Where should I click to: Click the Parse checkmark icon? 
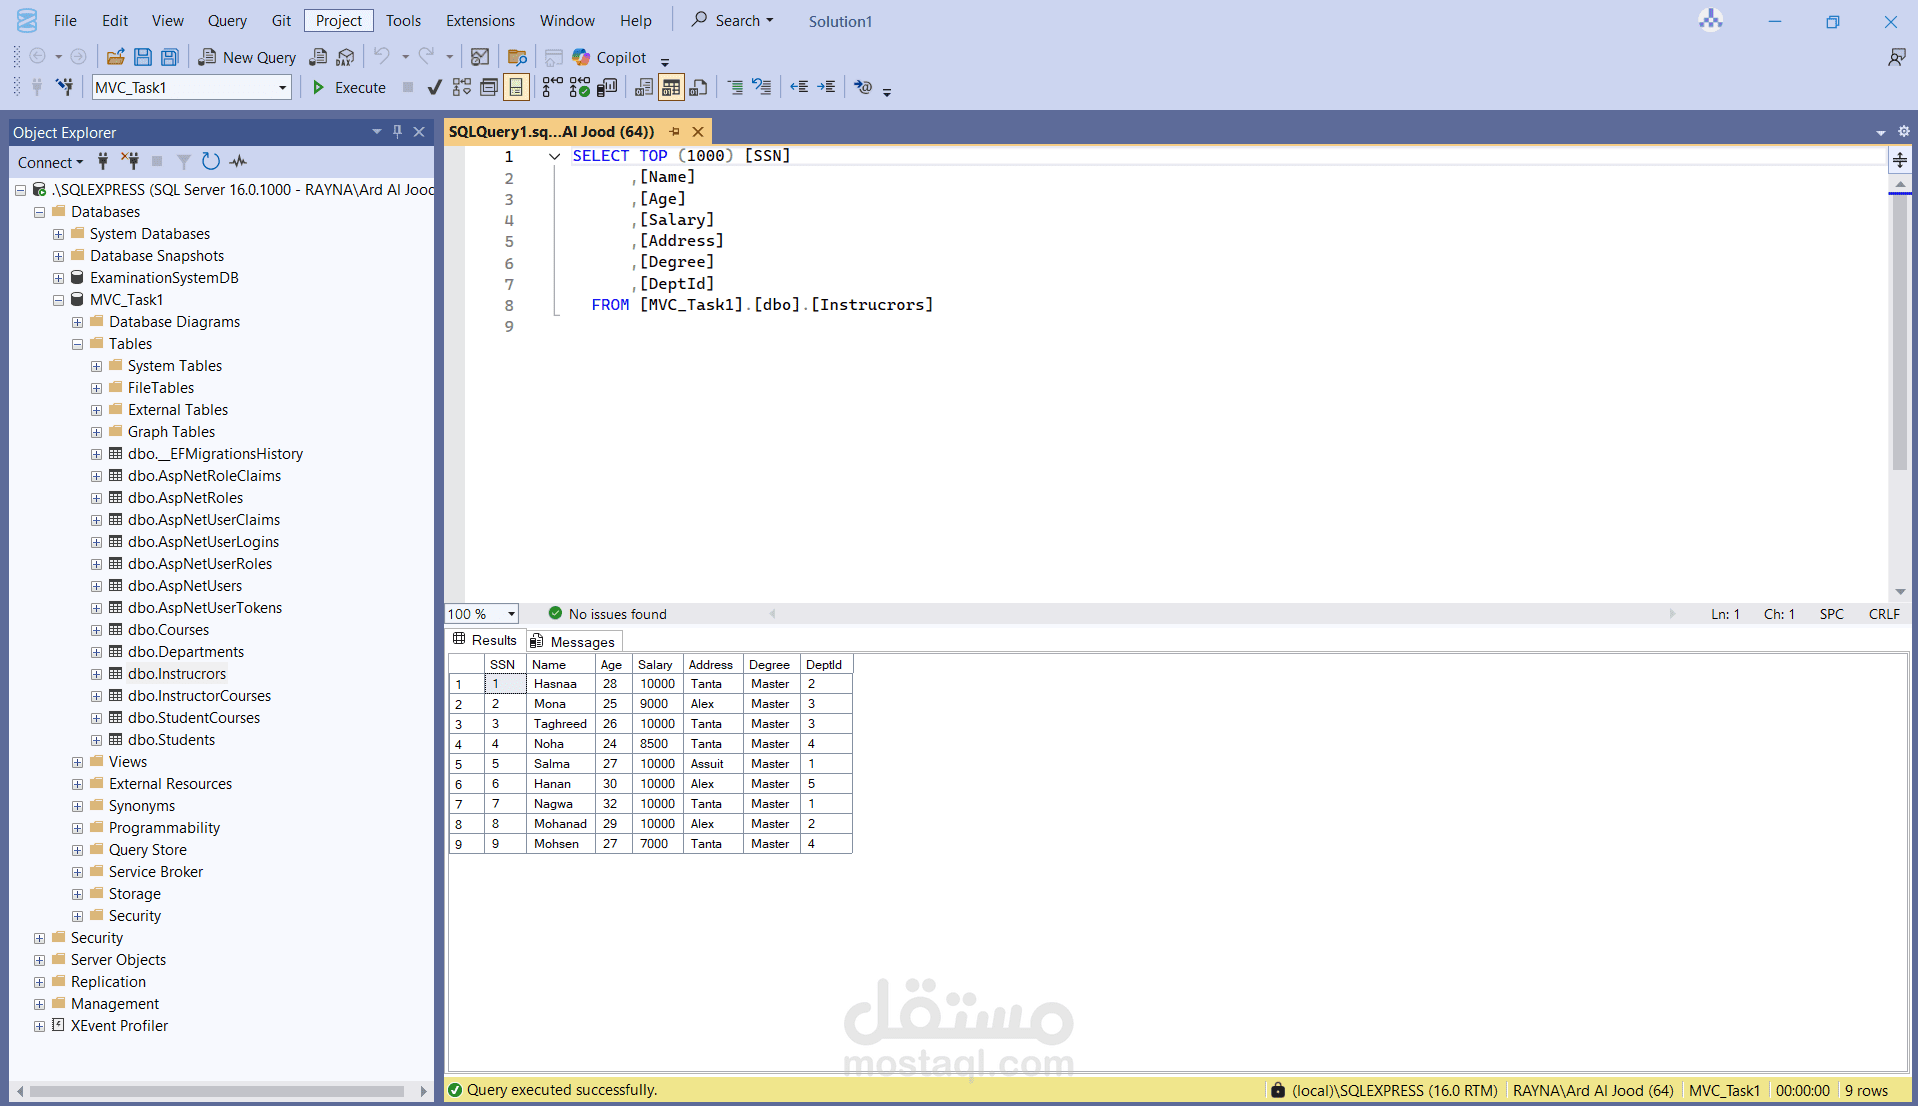pyautogui.click(x=434, y=87)
